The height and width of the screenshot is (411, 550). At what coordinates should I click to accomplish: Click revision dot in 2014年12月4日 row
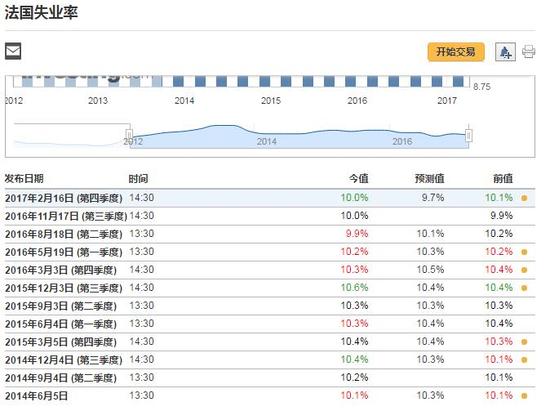(524, 360)
